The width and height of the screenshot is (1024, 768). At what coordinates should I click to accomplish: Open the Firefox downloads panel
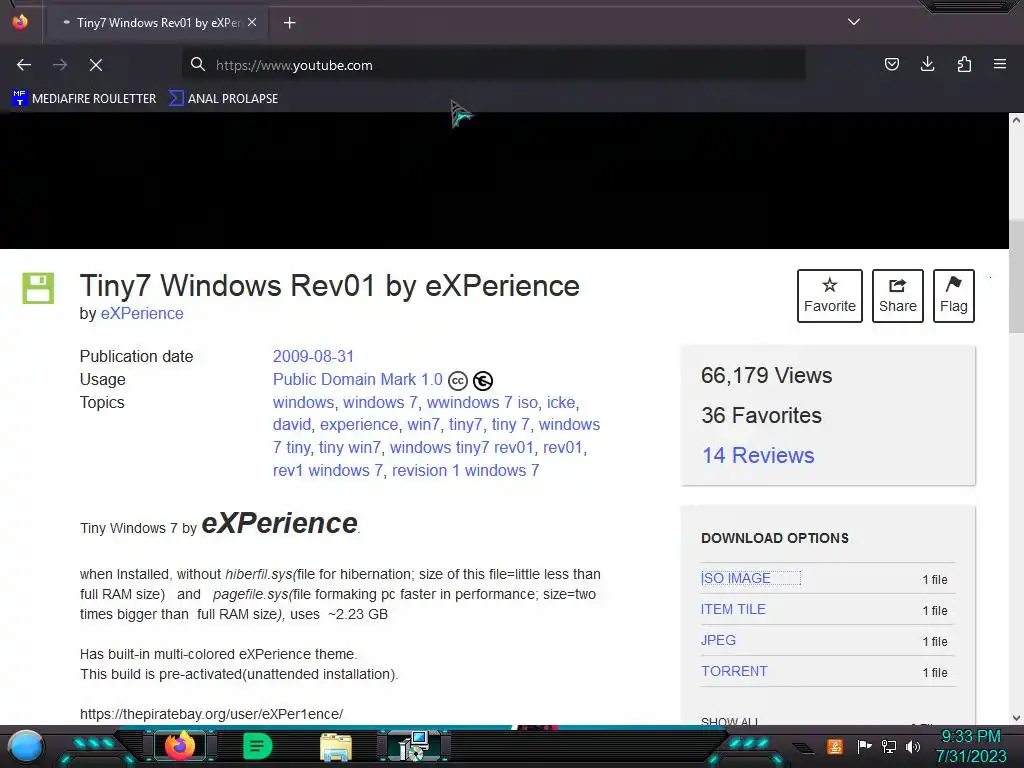(x=927, y=64)
